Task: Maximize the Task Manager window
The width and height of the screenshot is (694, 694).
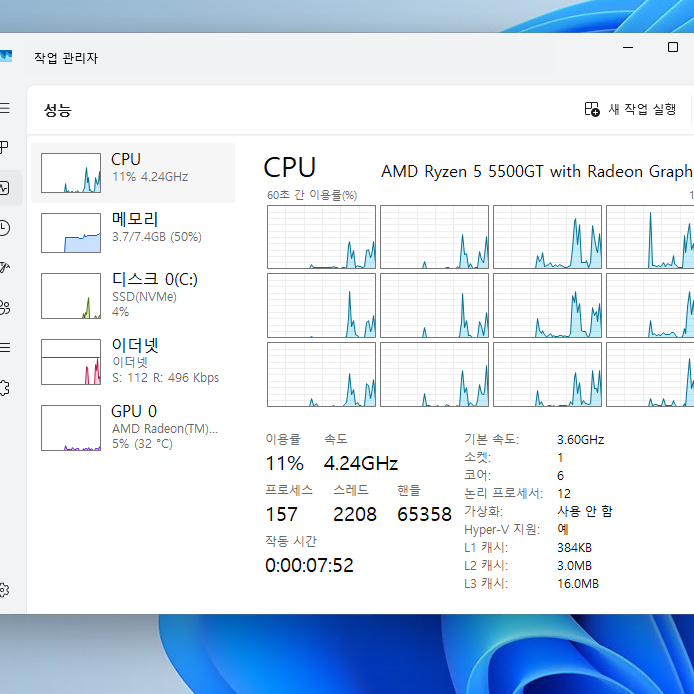Action: tap(673, 47)
